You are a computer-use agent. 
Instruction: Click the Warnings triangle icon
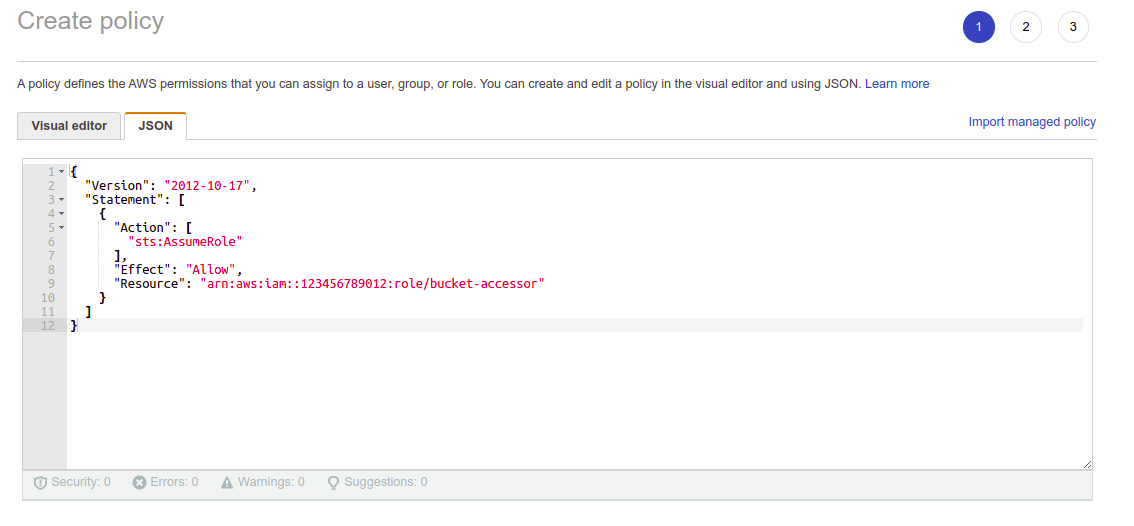click(x=227, y=483)
